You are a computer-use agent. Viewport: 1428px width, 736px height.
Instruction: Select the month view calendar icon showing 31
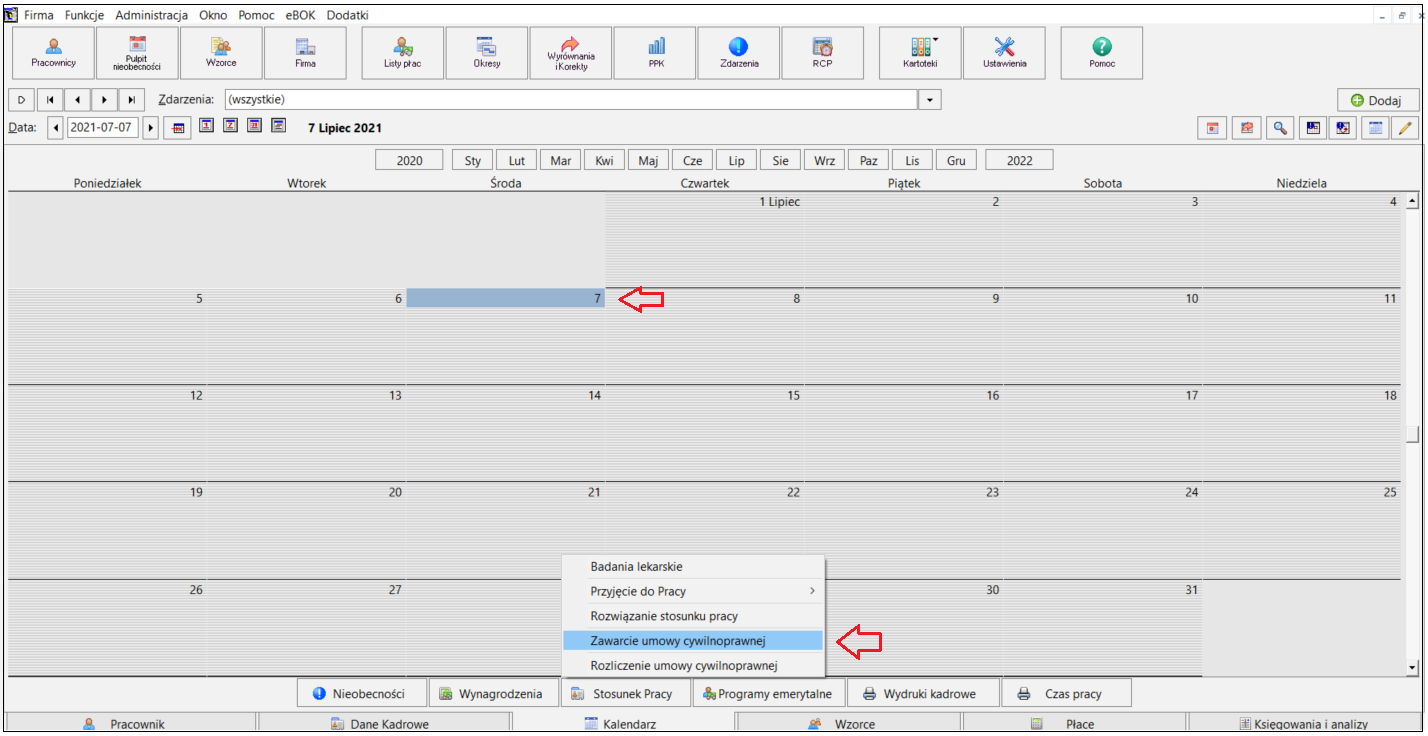pyautogui.click(x=254, y=126)
